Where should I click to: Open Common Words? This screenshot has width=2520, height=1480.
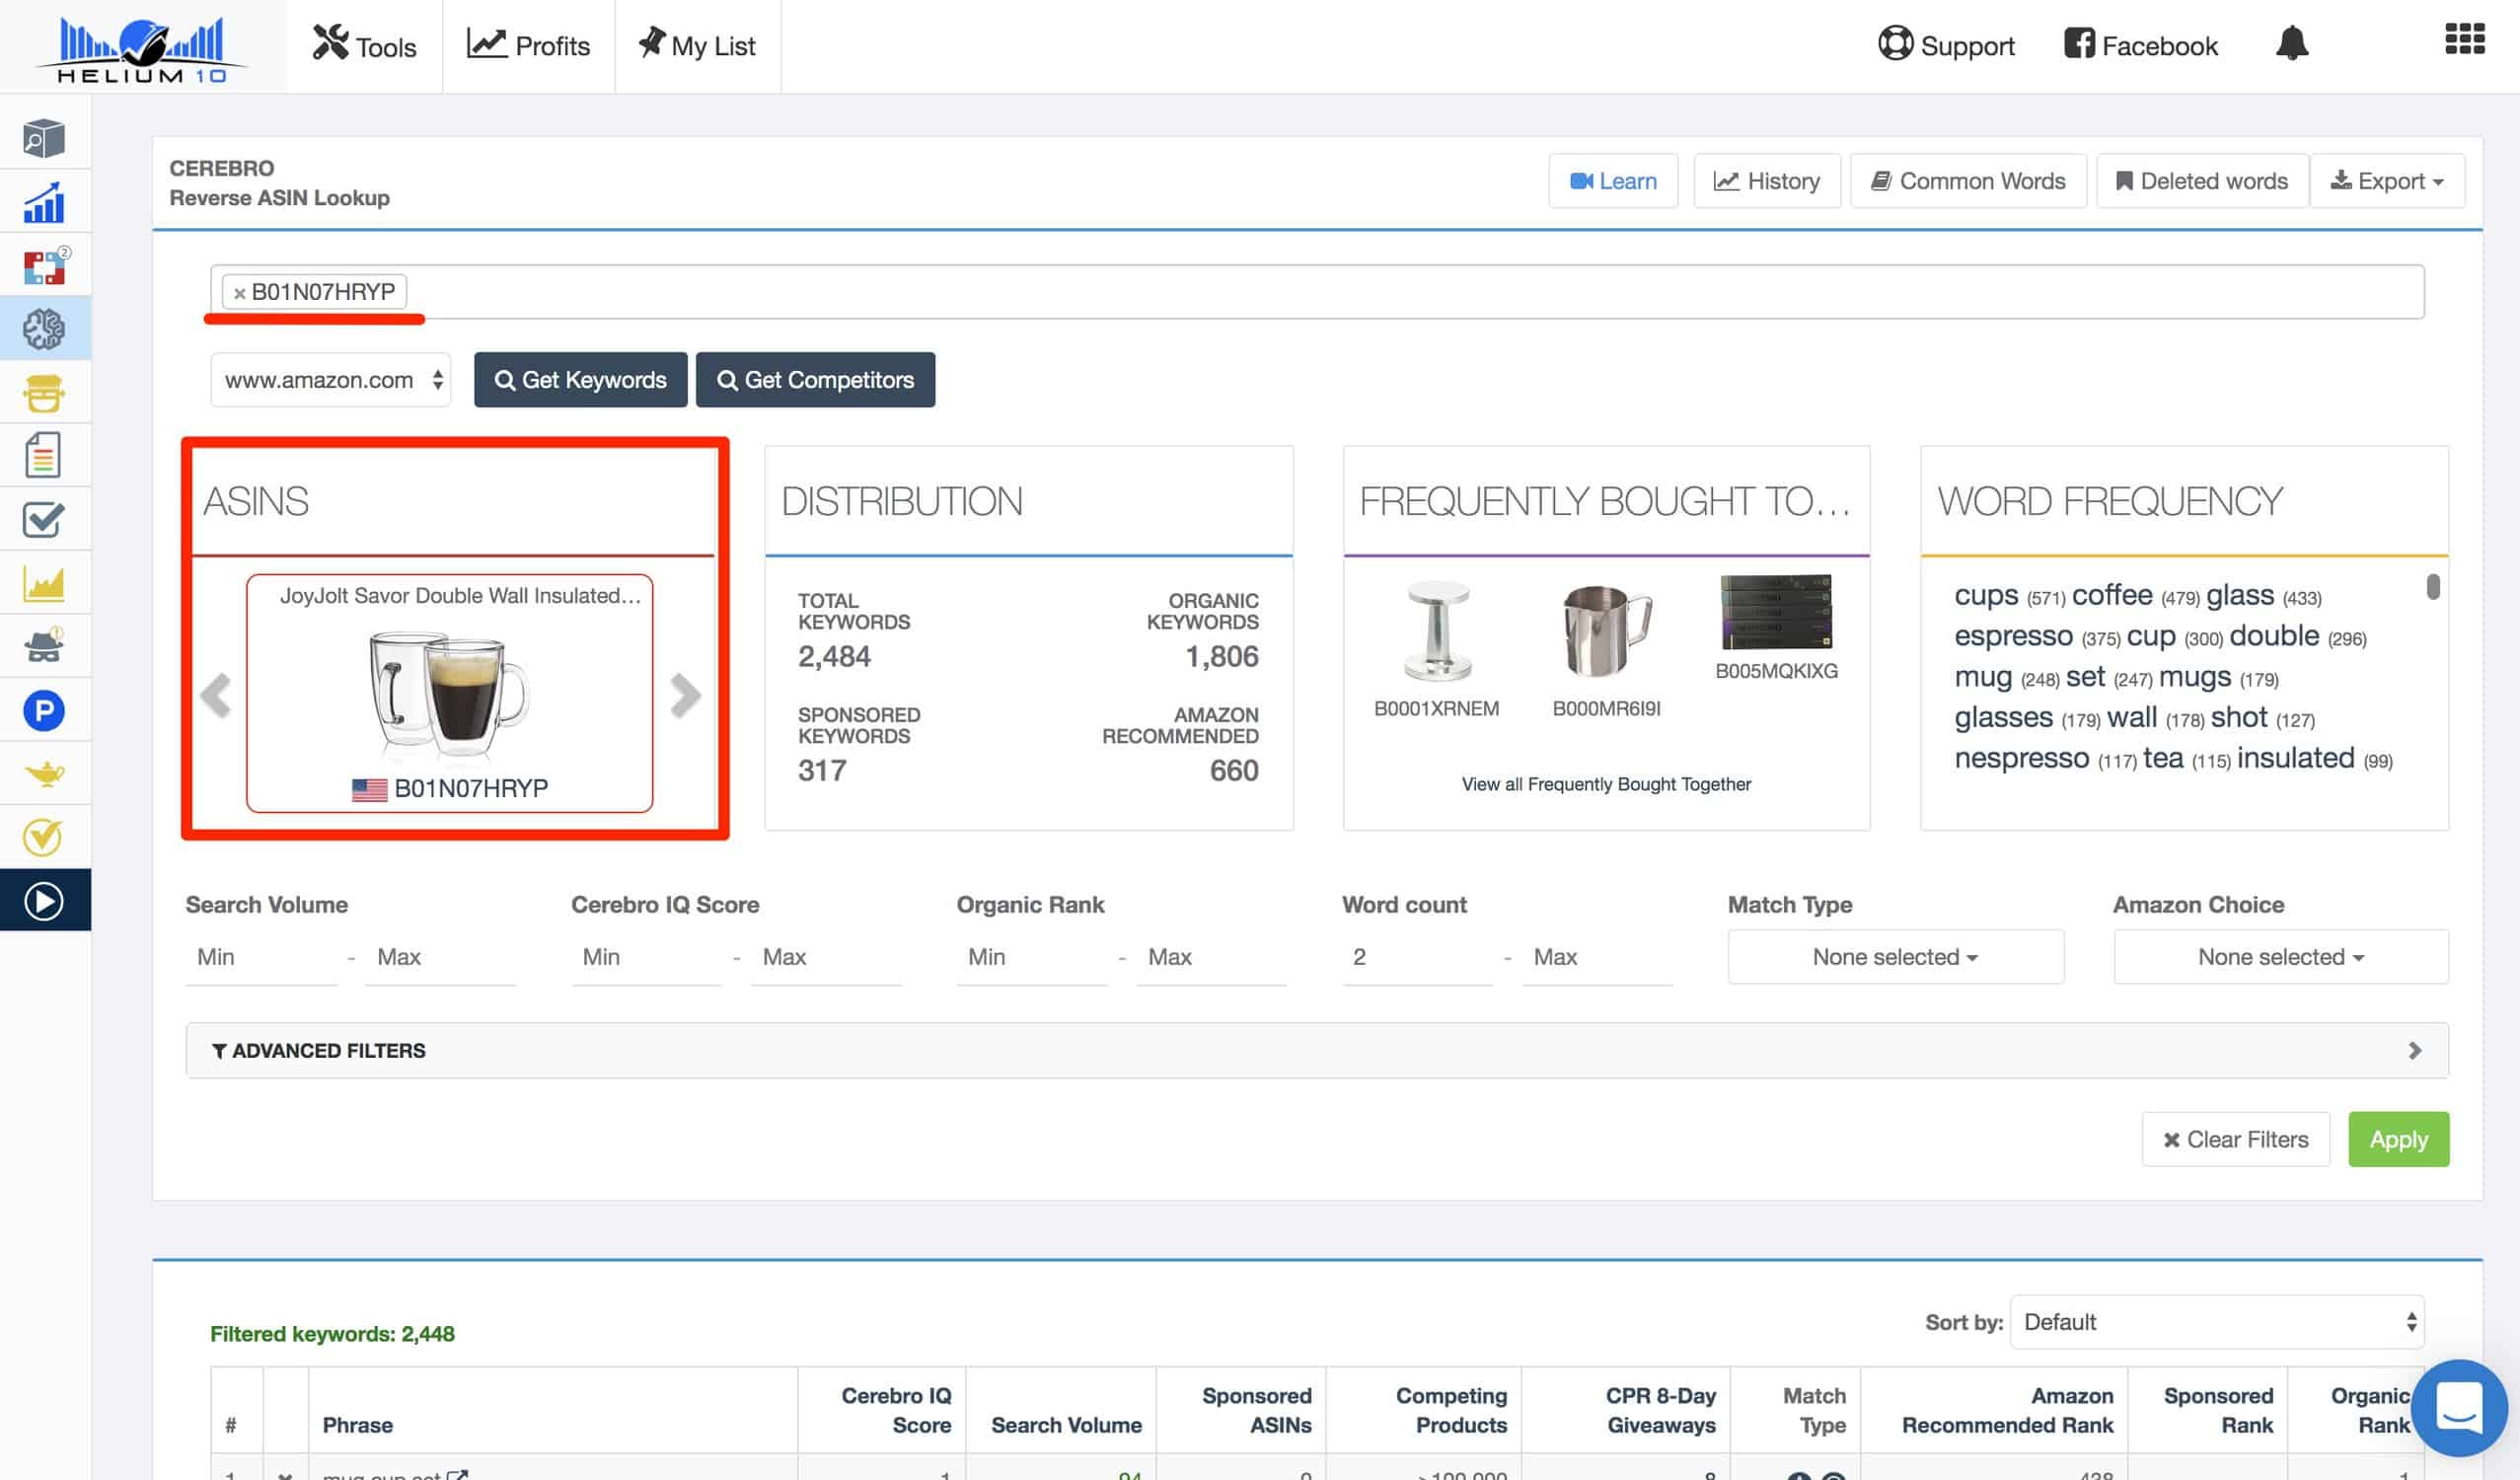click(x=1968, y=181)
